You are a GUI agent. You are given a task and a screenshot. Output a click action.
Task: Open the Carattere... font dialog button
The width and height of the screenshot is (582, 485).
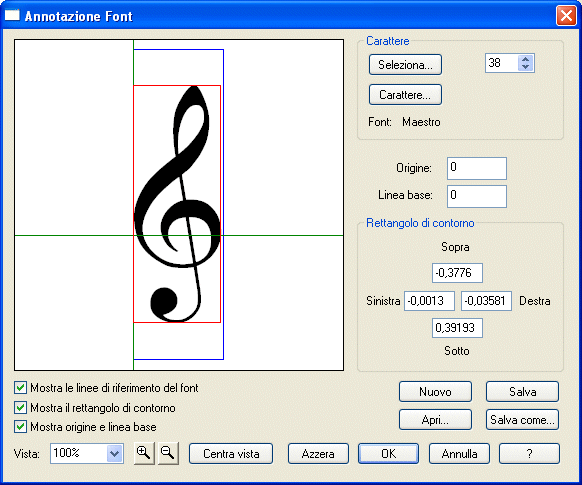point(405,95)
